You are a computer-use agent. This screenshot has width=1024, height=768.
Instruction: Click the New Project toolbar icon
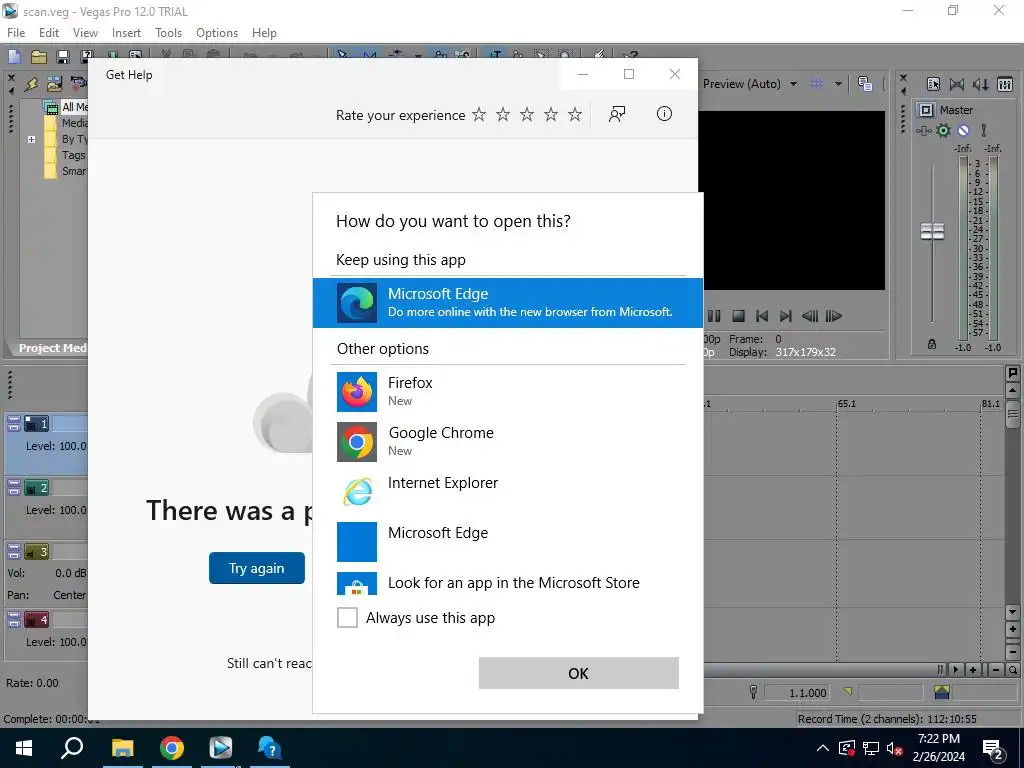coord(14,57)
